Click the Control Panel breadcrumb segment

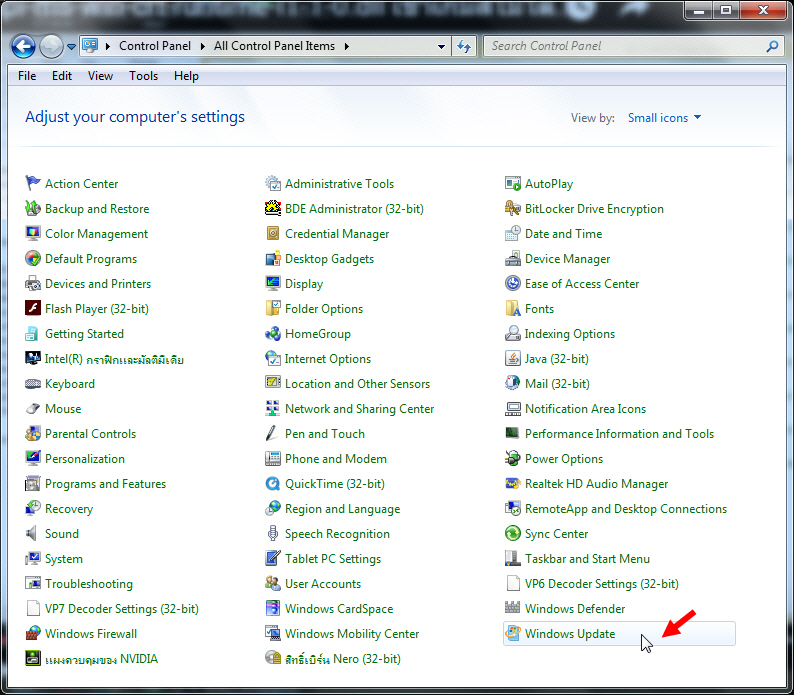(155, 46)
